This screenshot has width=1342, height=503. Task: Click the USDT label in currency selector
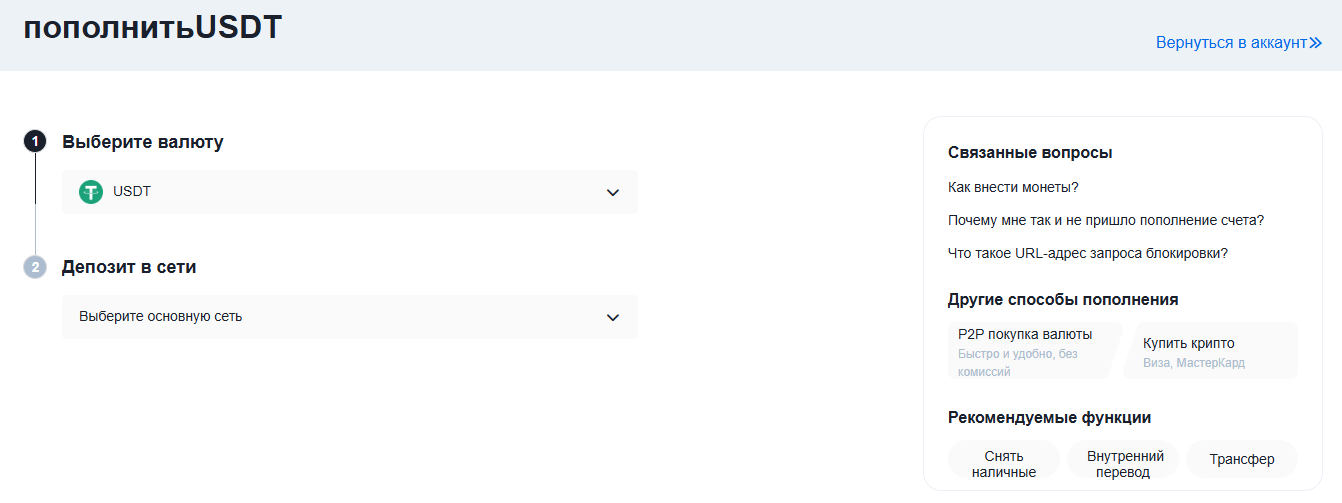click(132, 192)
